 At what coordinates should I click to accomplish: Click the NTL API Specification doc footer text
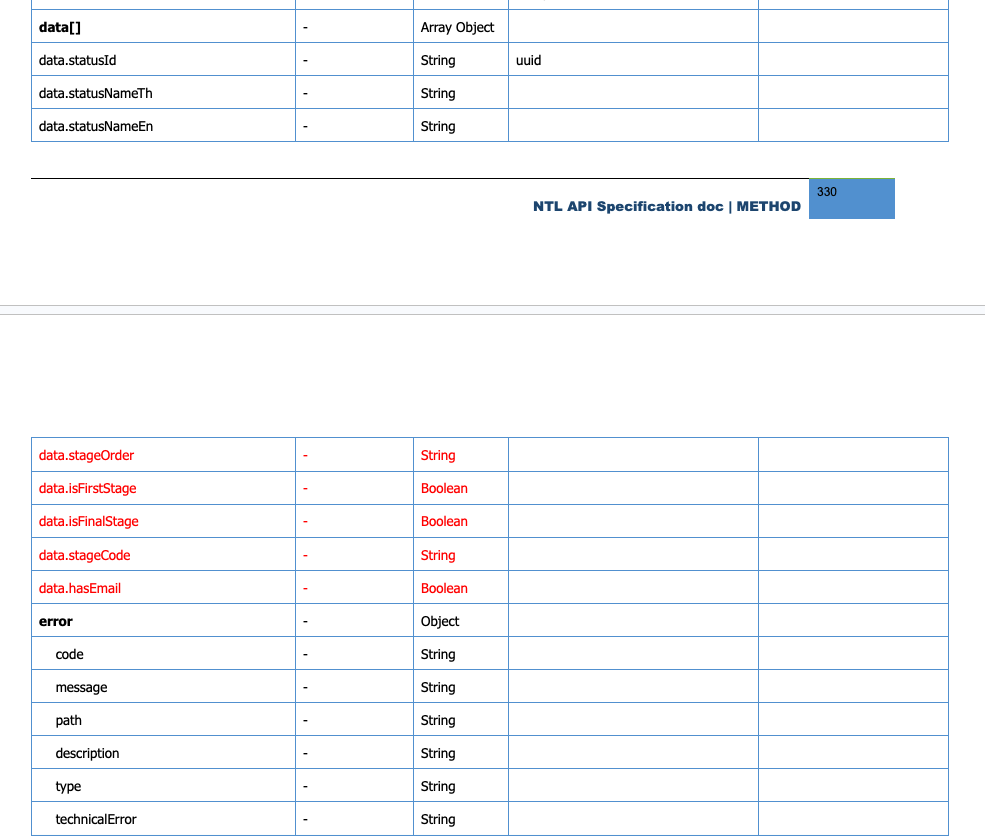[x=666, y=206]
